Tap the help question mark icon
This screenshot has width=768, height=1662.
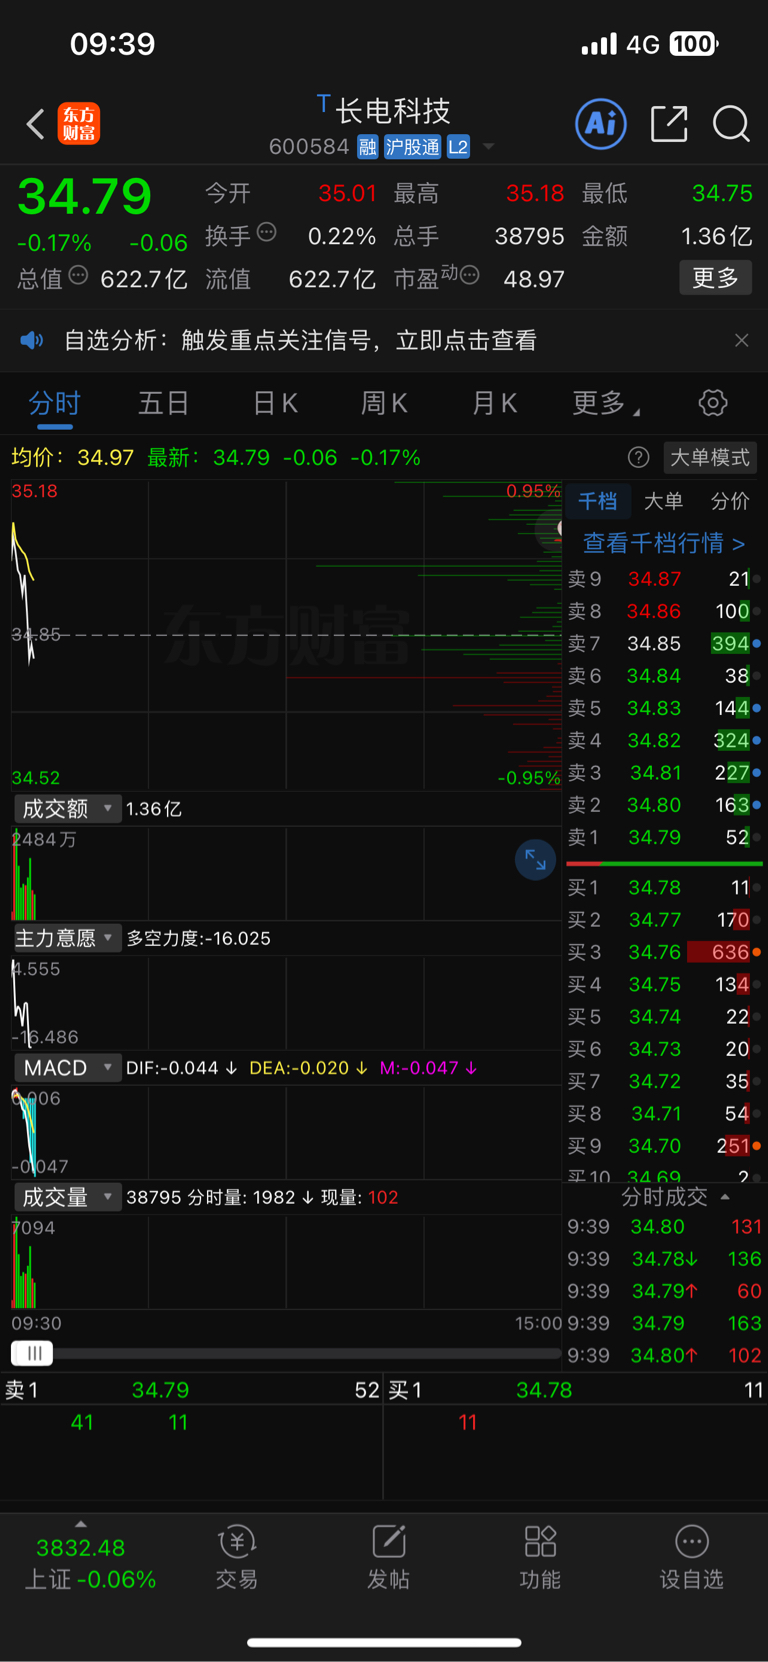[x=638, y=457]
